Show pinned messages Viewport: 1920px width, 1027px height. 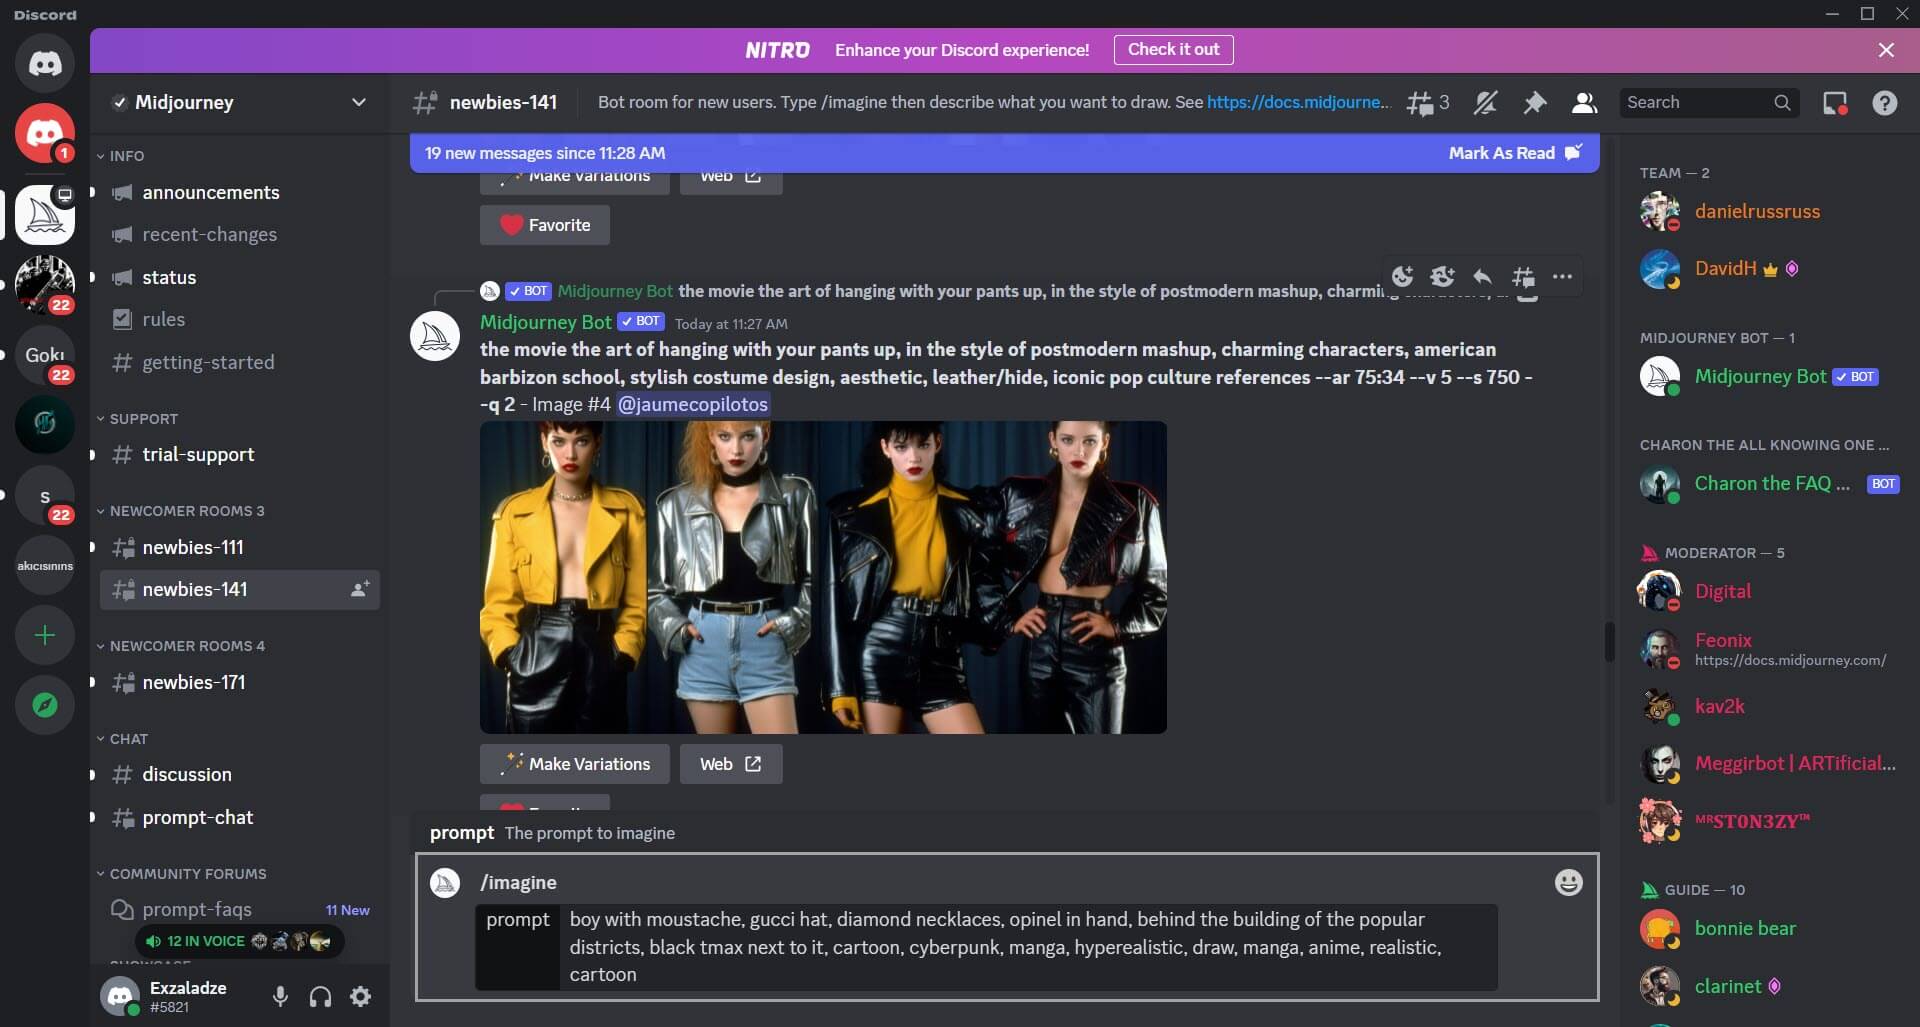pyautogui.click(x=1534, y=102)
